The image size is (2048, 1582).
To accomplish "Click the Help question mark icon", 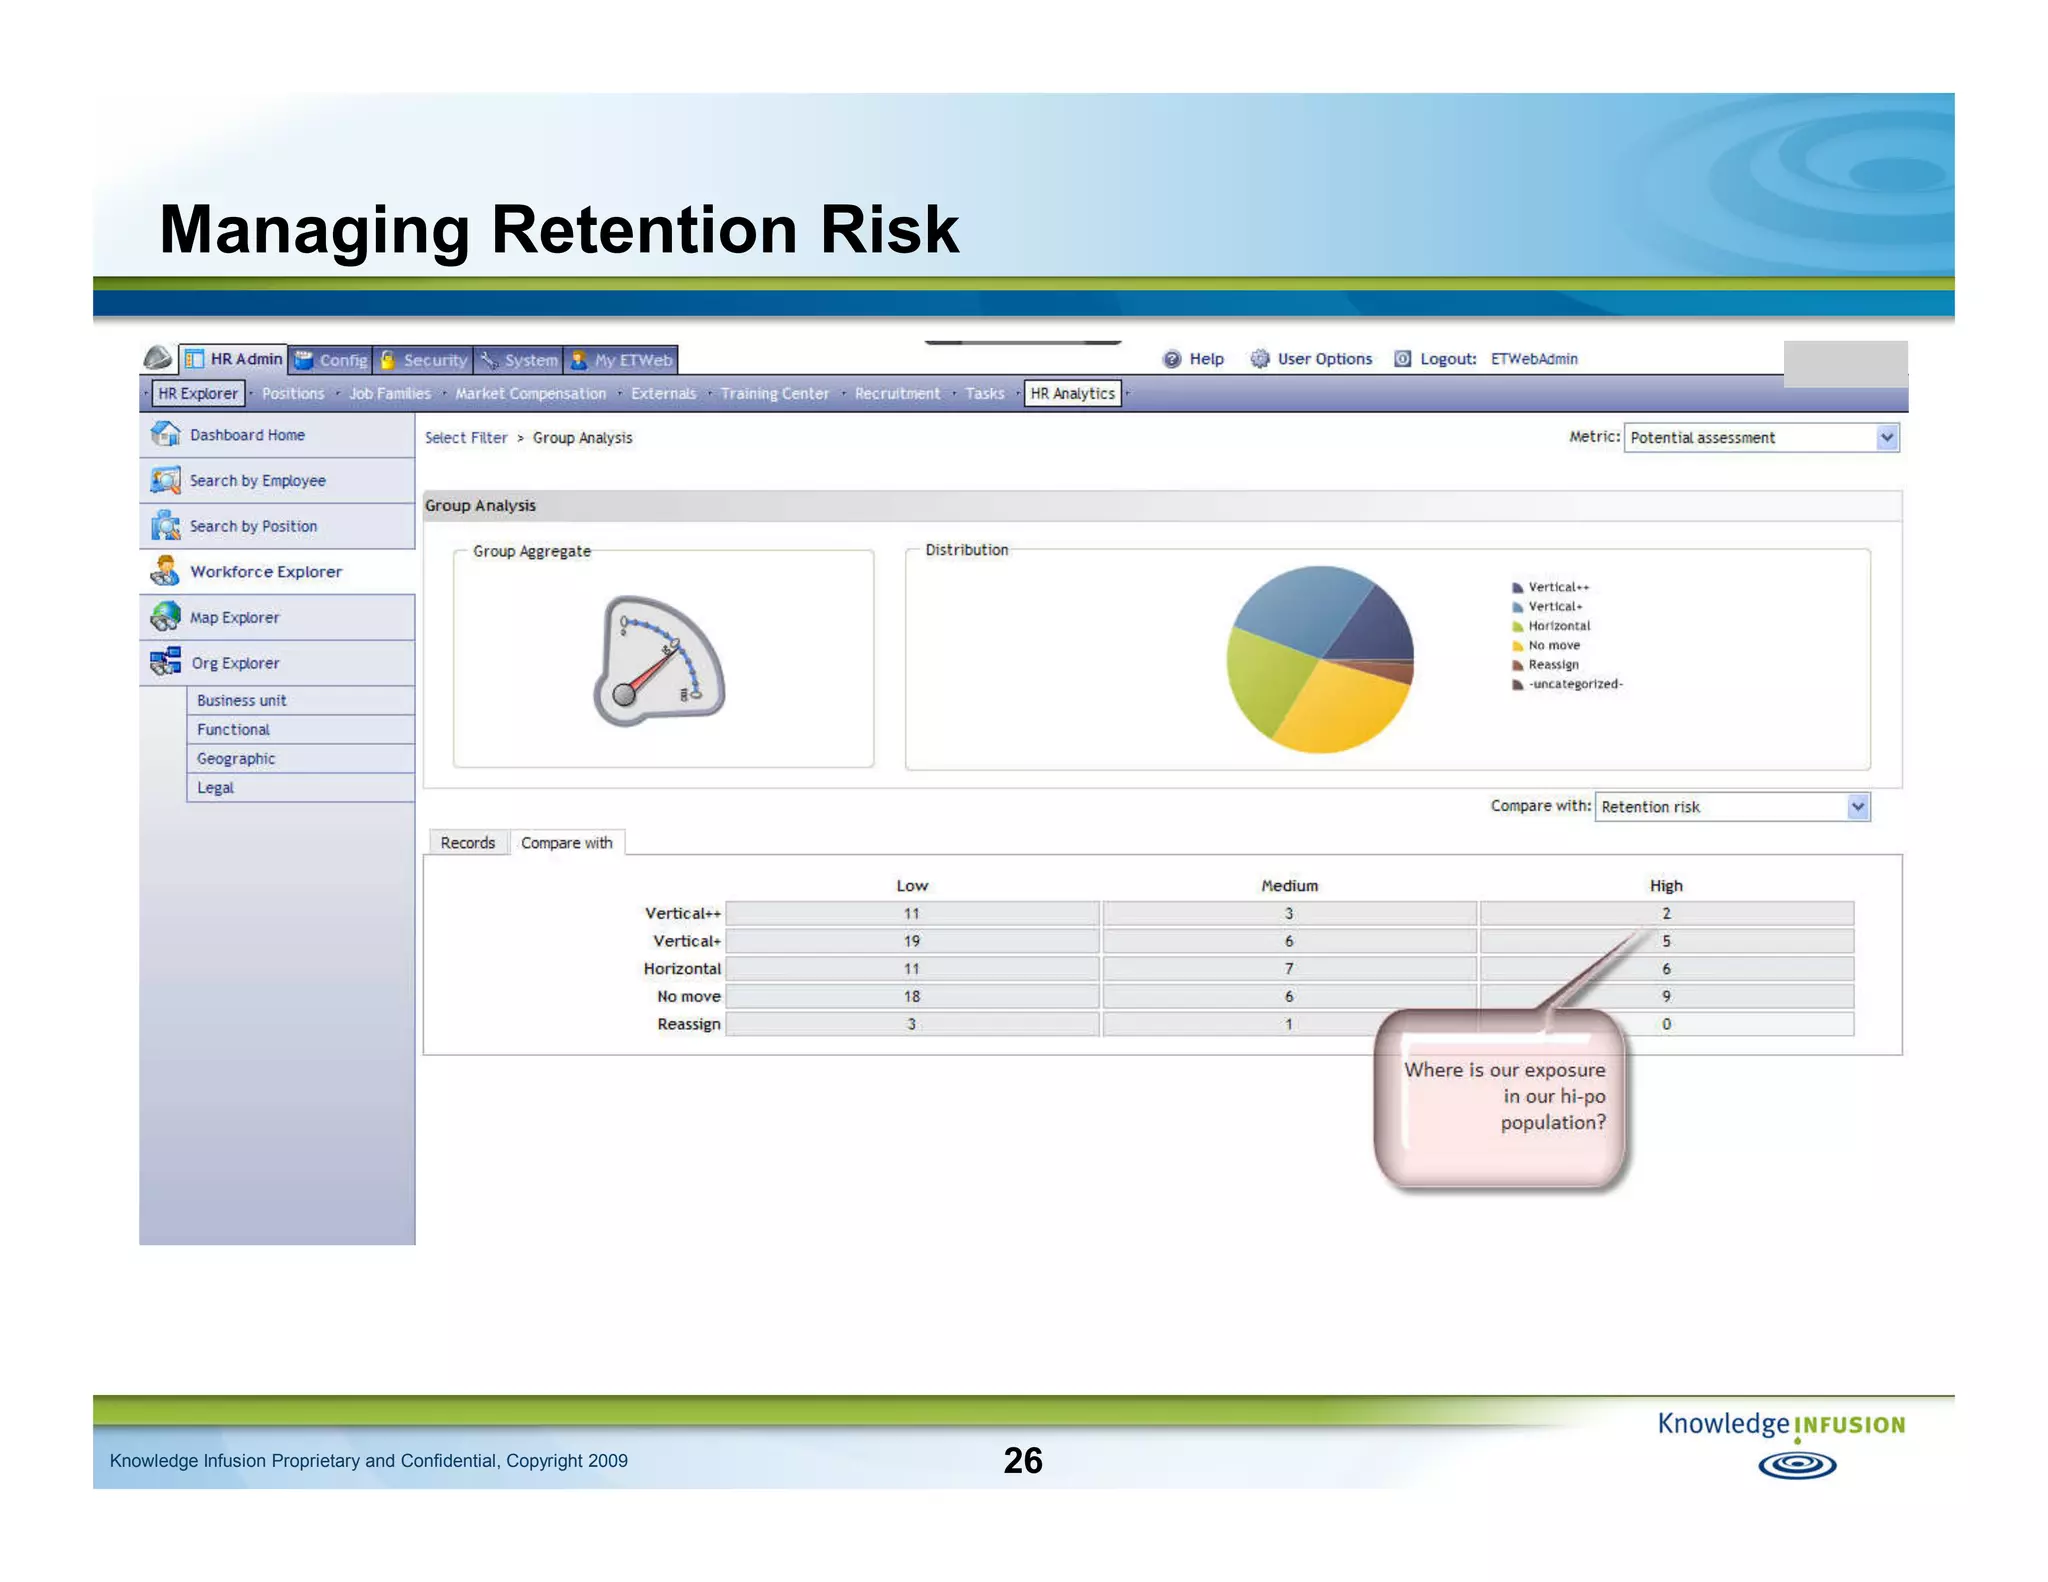I will (x=1172, y=359).
